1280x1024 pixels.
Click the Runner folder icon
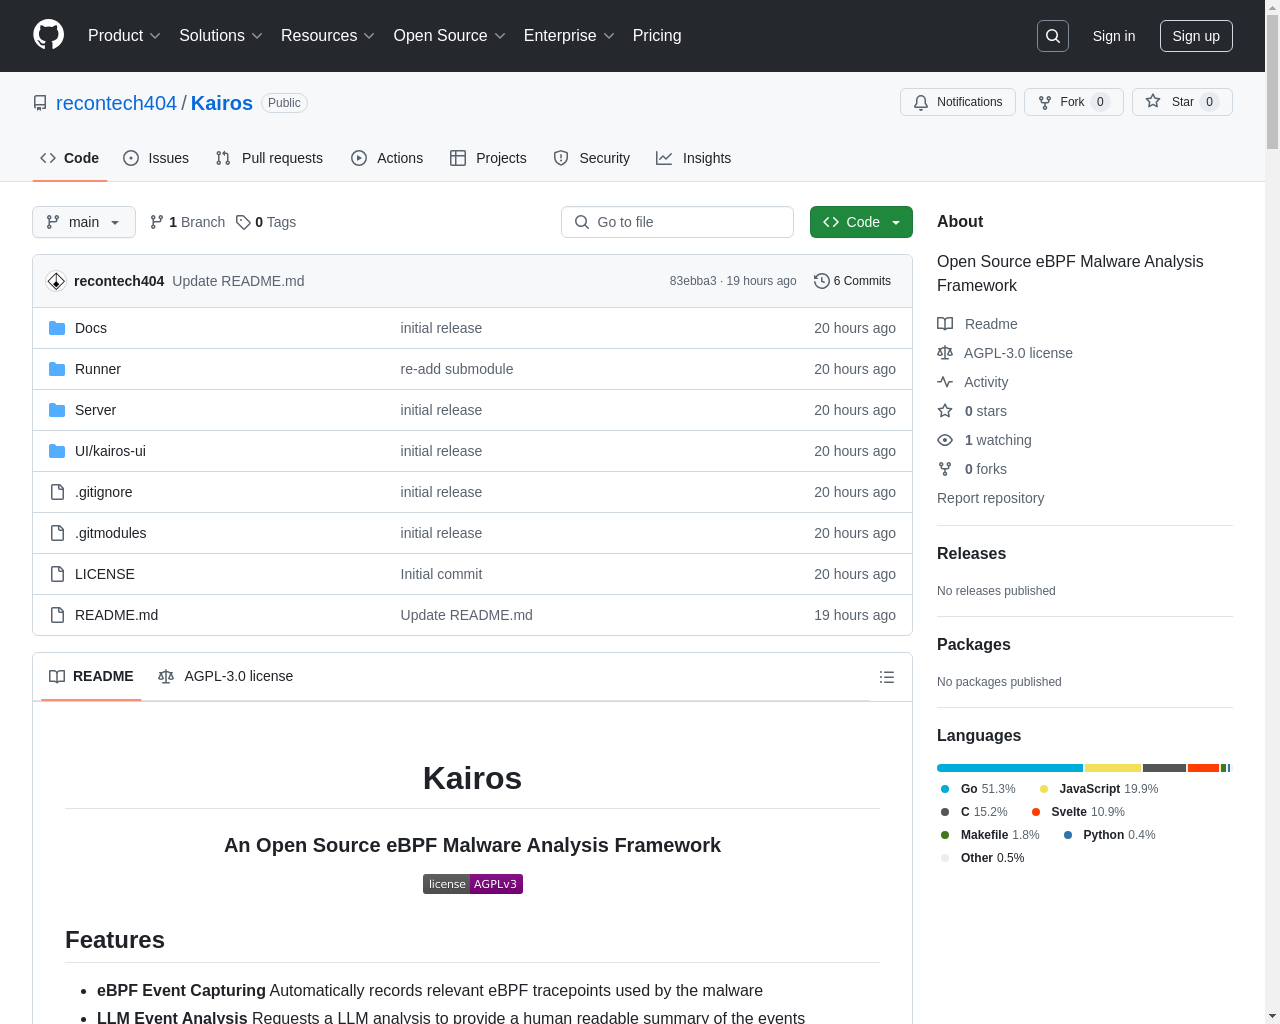click(x=57, y=369)
